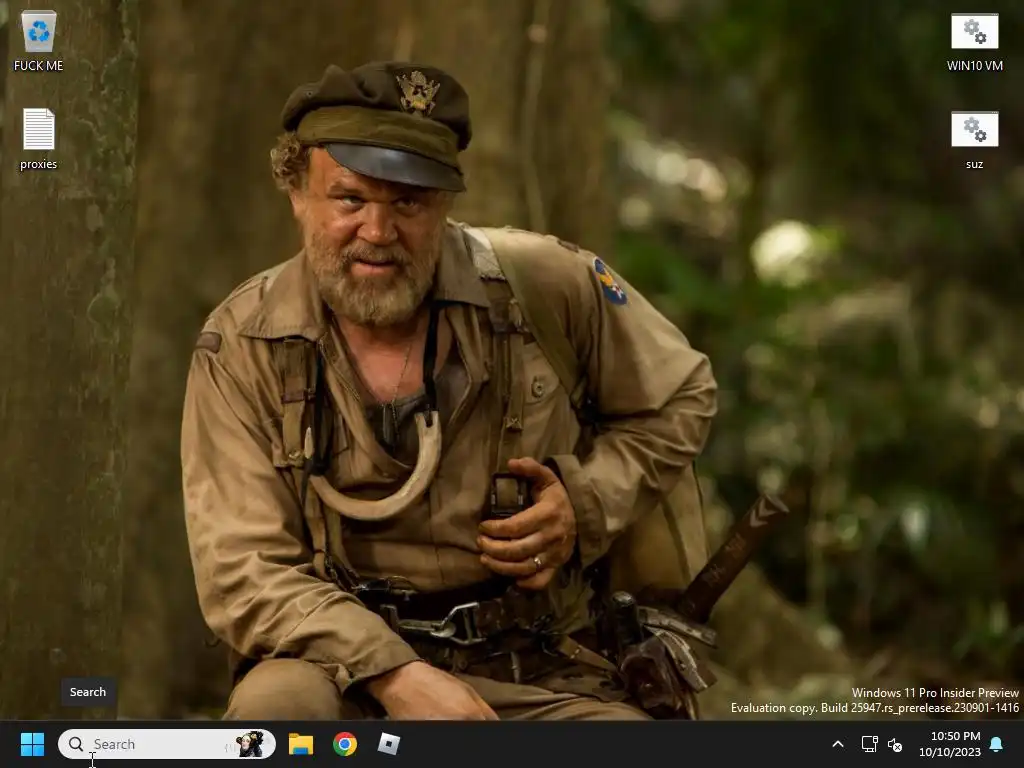Open the square white taskbar app icon

(x=389, y=744)
